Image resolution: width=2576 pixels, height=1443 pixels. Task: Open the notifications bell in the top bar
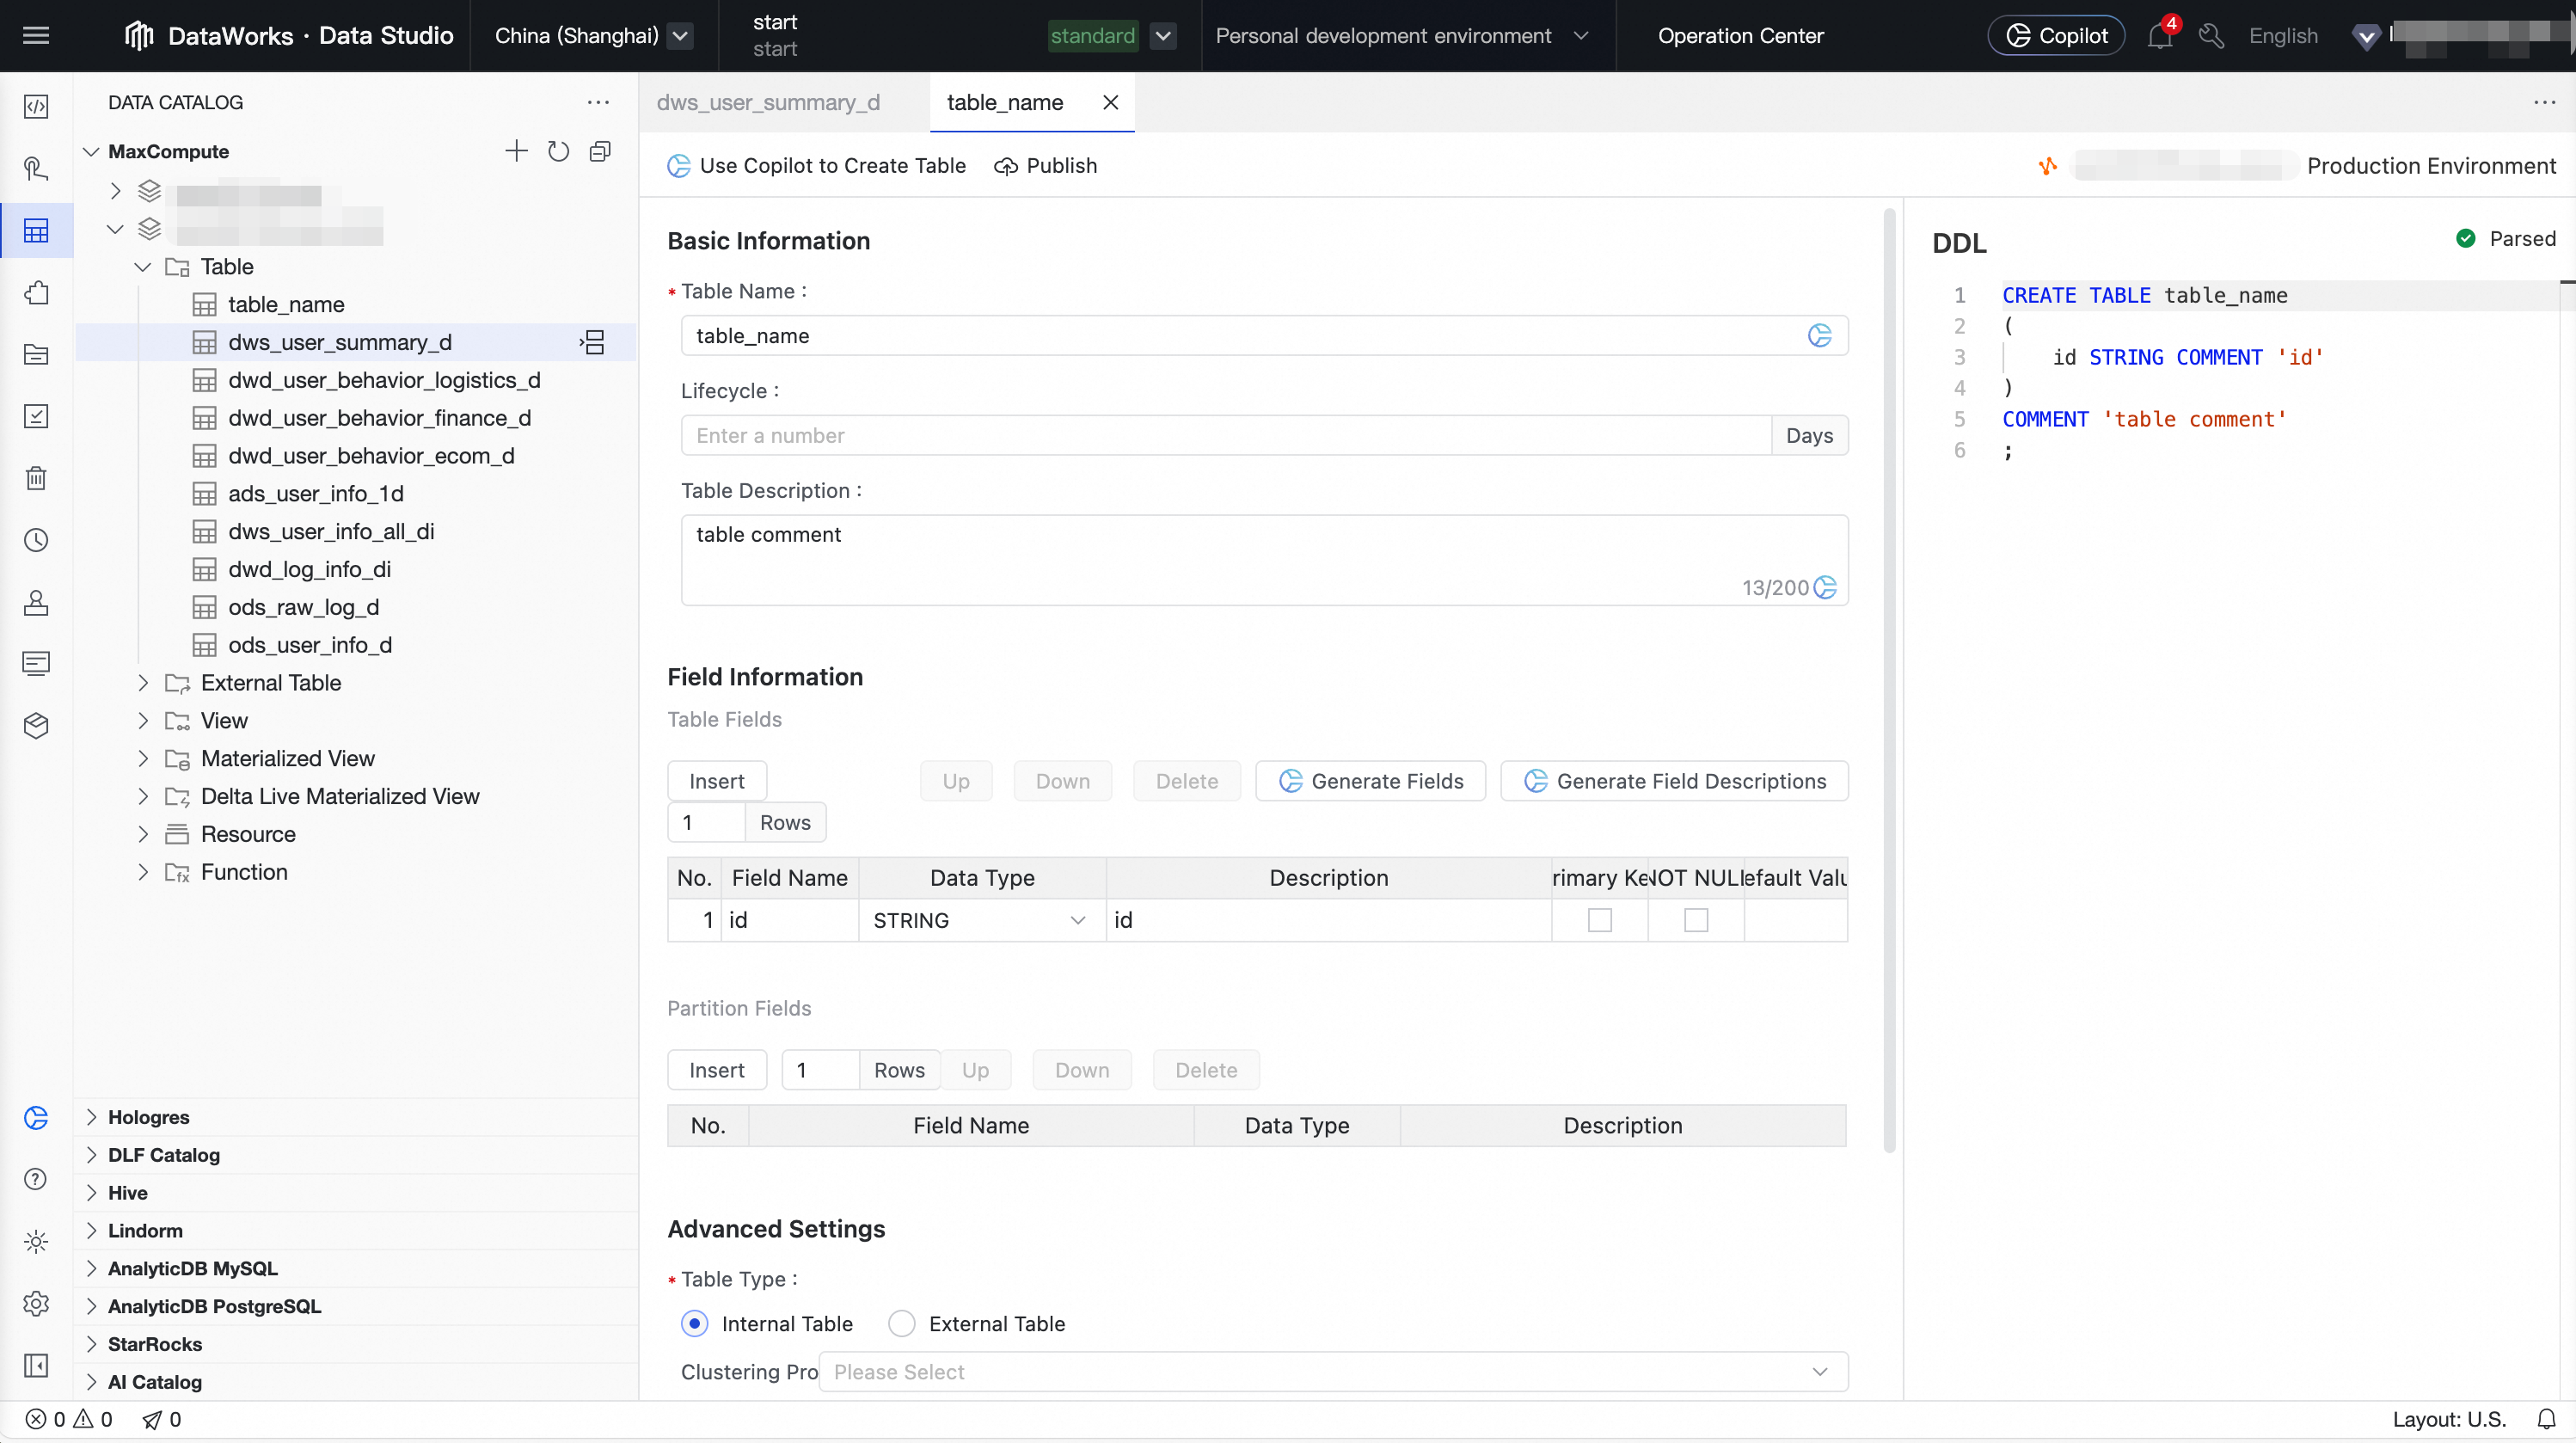pos(2159,36)
